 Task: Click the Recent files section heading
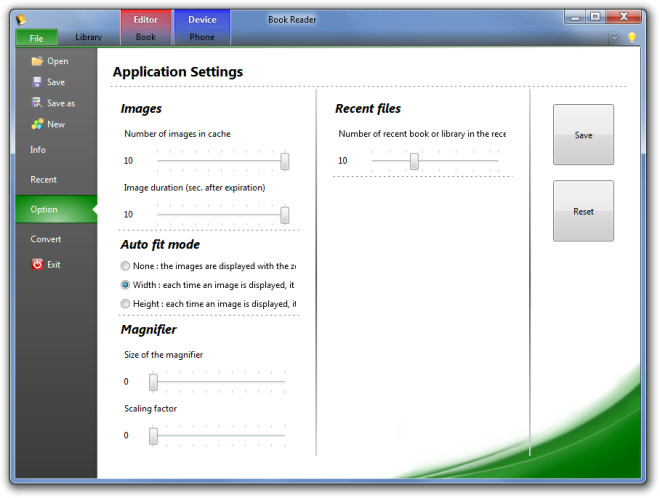[x=368, y=109]
